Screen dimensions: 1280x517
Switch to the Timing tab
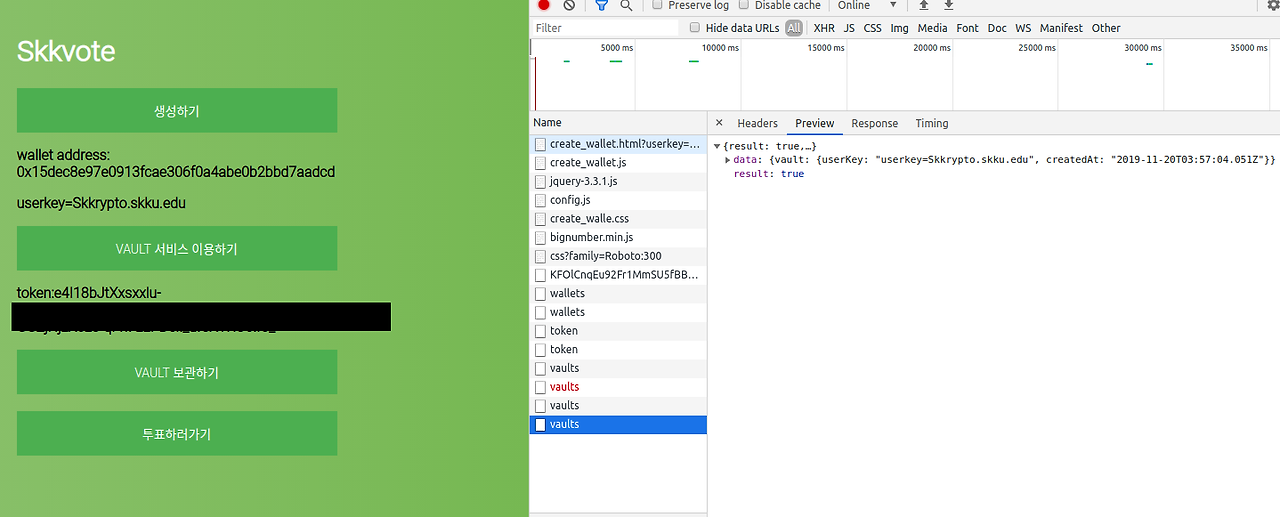(x=932, y=123)
